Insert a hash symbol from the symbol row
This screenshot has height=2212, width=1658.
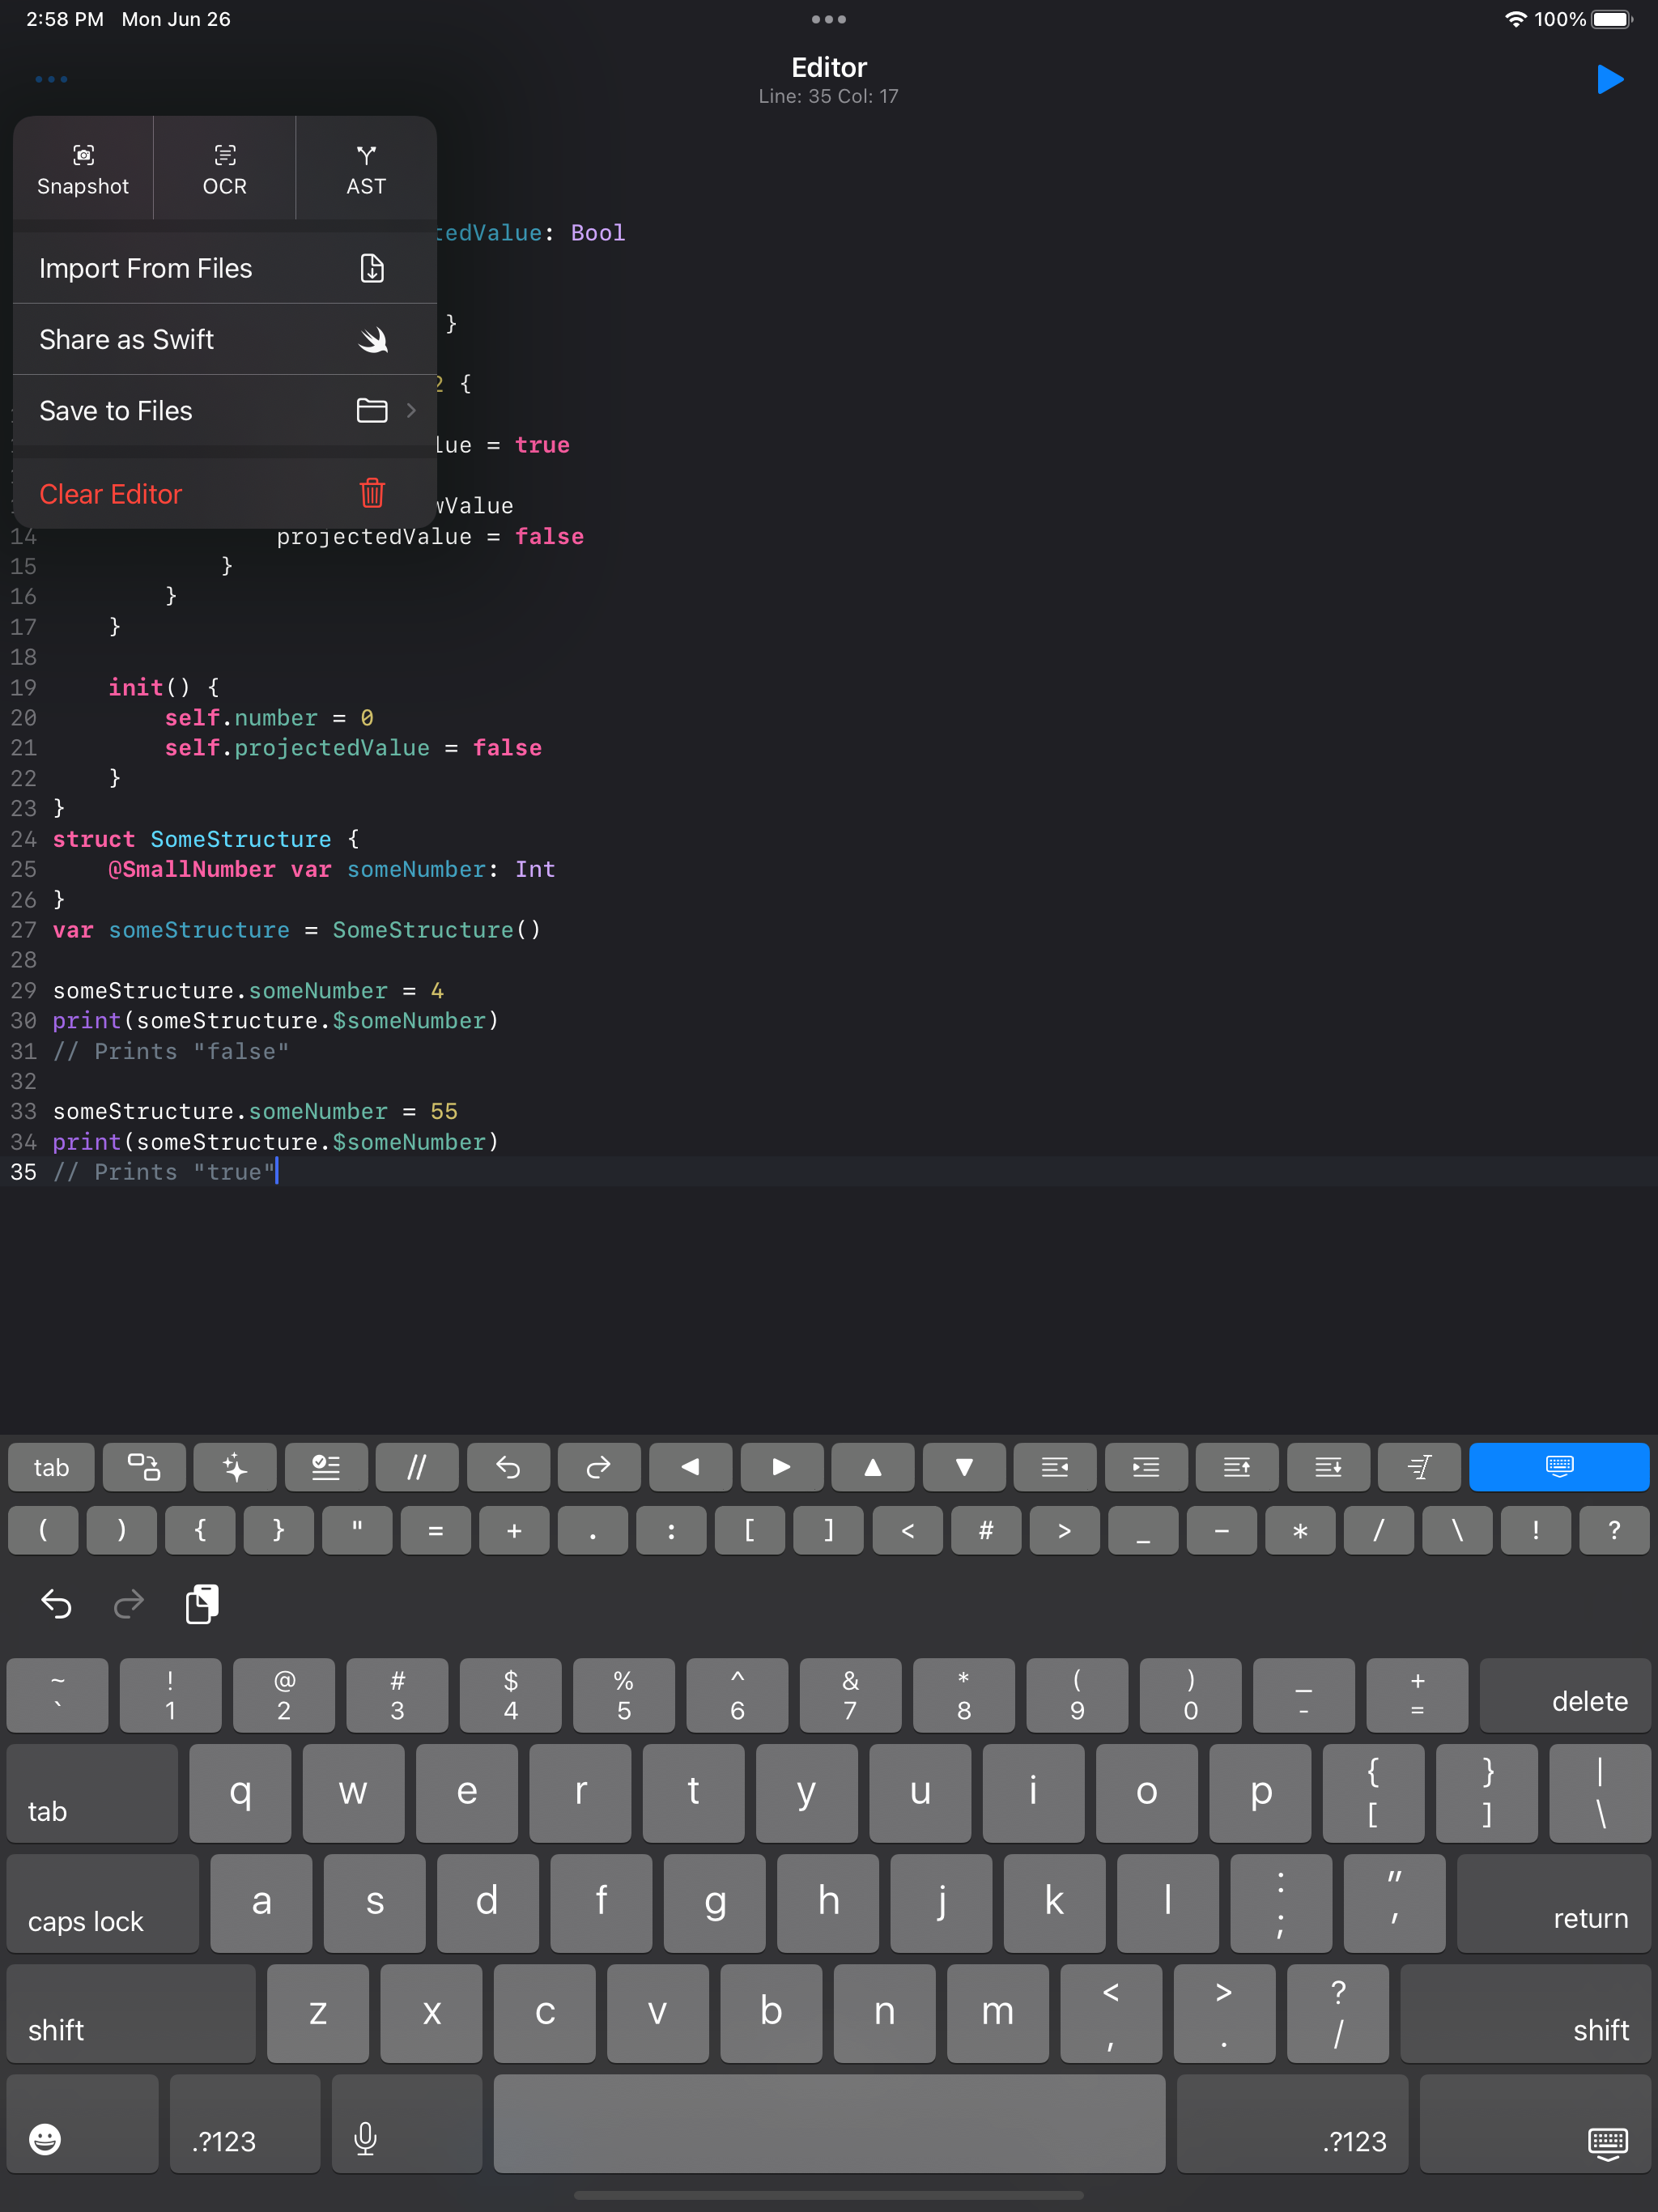pos(986,1531)
